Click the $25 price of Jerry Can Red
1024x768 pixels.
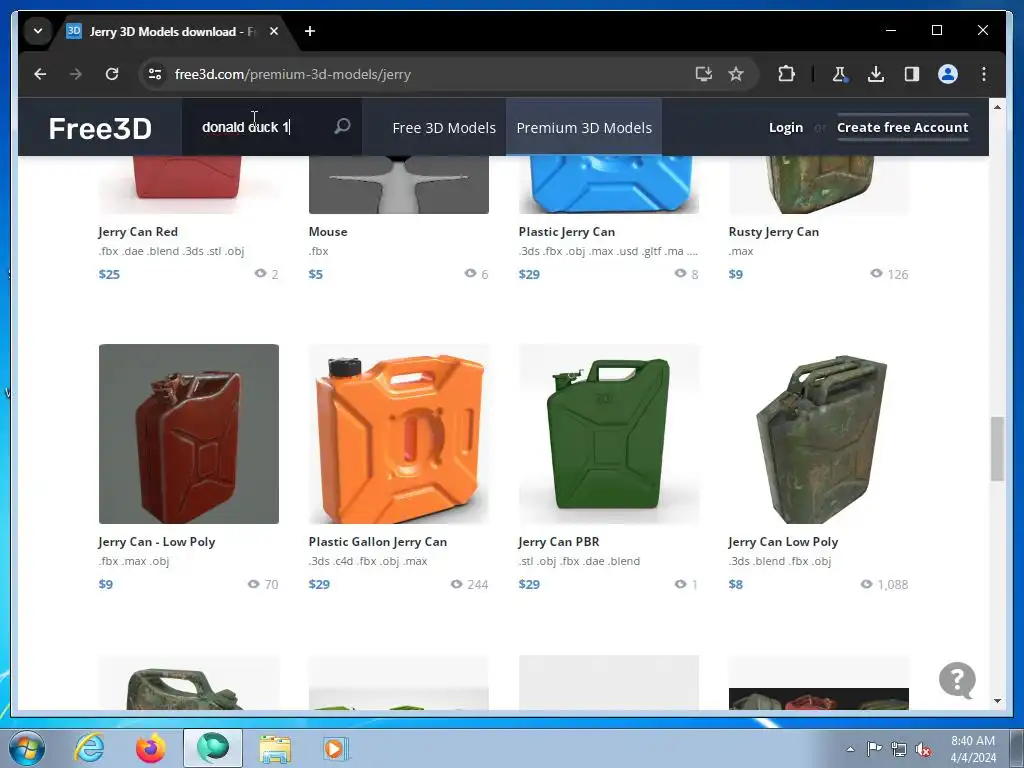point(109,274)
